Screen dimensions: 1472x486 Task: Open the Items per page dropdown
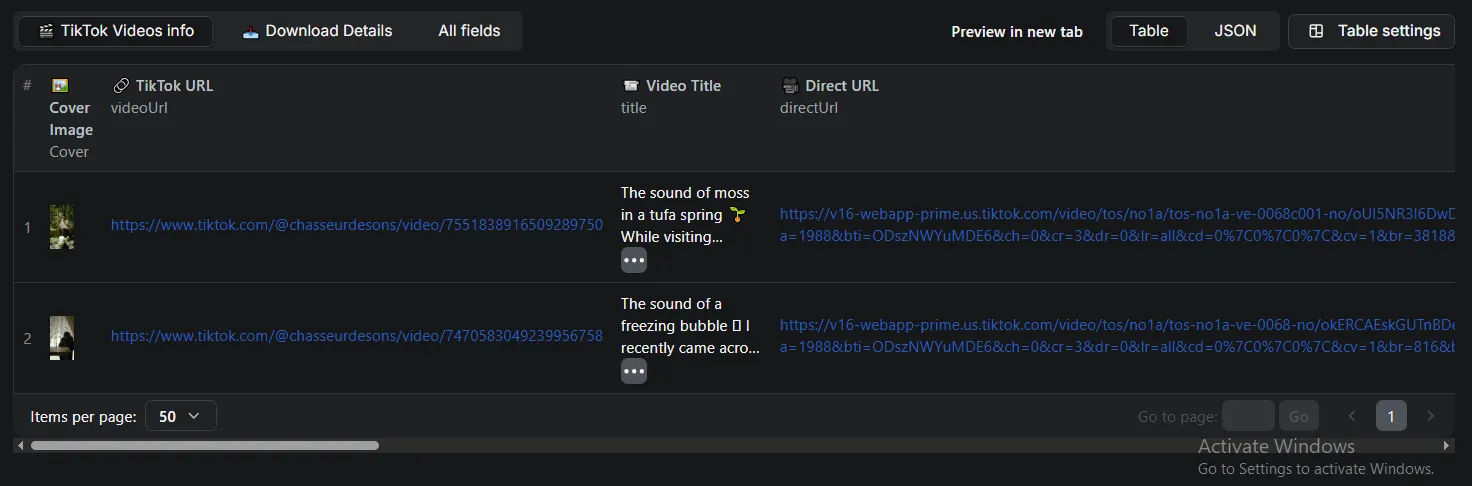180,416
